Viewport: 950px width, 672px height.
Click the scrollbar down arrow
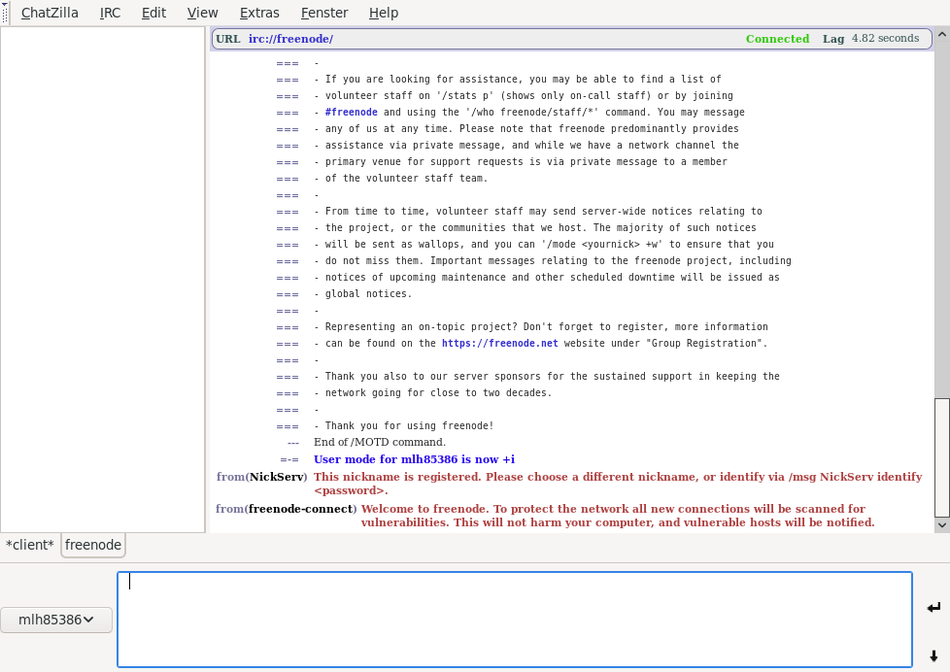click(x=942, y=525)
